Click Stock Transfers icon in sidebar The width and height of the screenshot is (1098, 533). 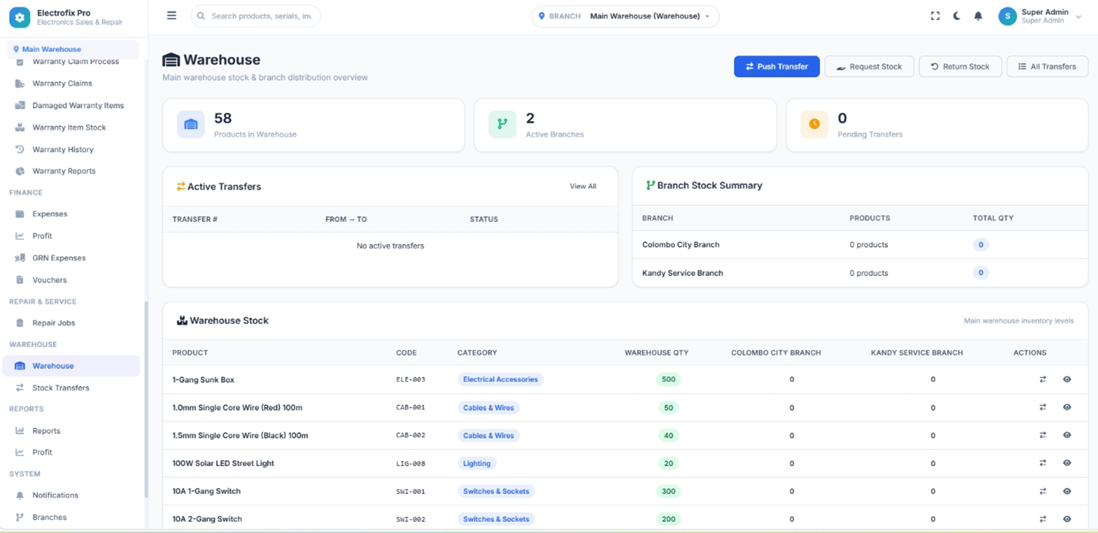click(20, 387)
